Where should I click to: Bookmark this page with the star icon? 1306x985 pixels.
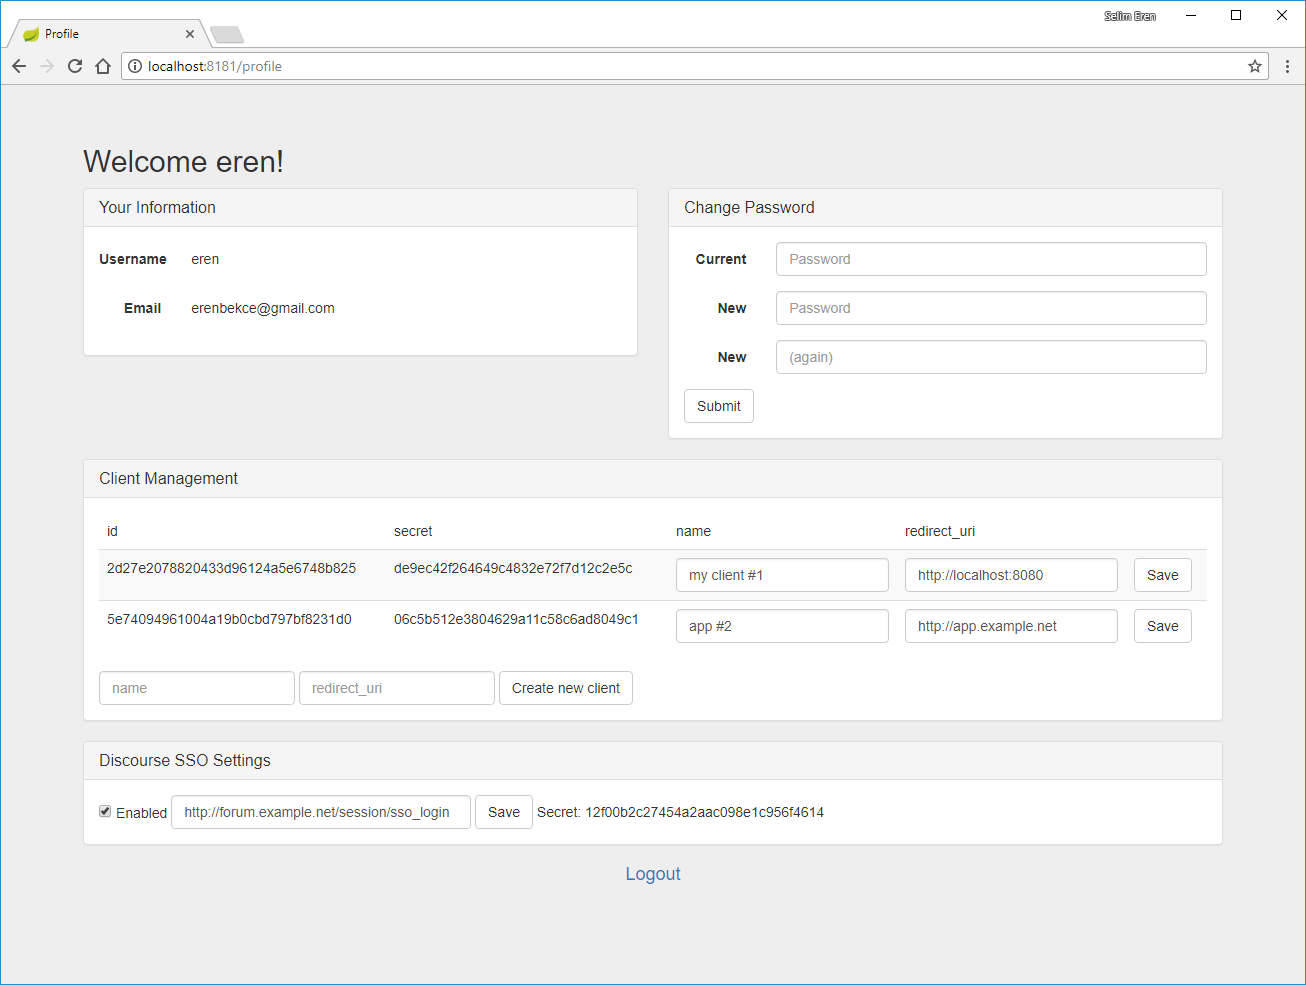point(1255,66)
